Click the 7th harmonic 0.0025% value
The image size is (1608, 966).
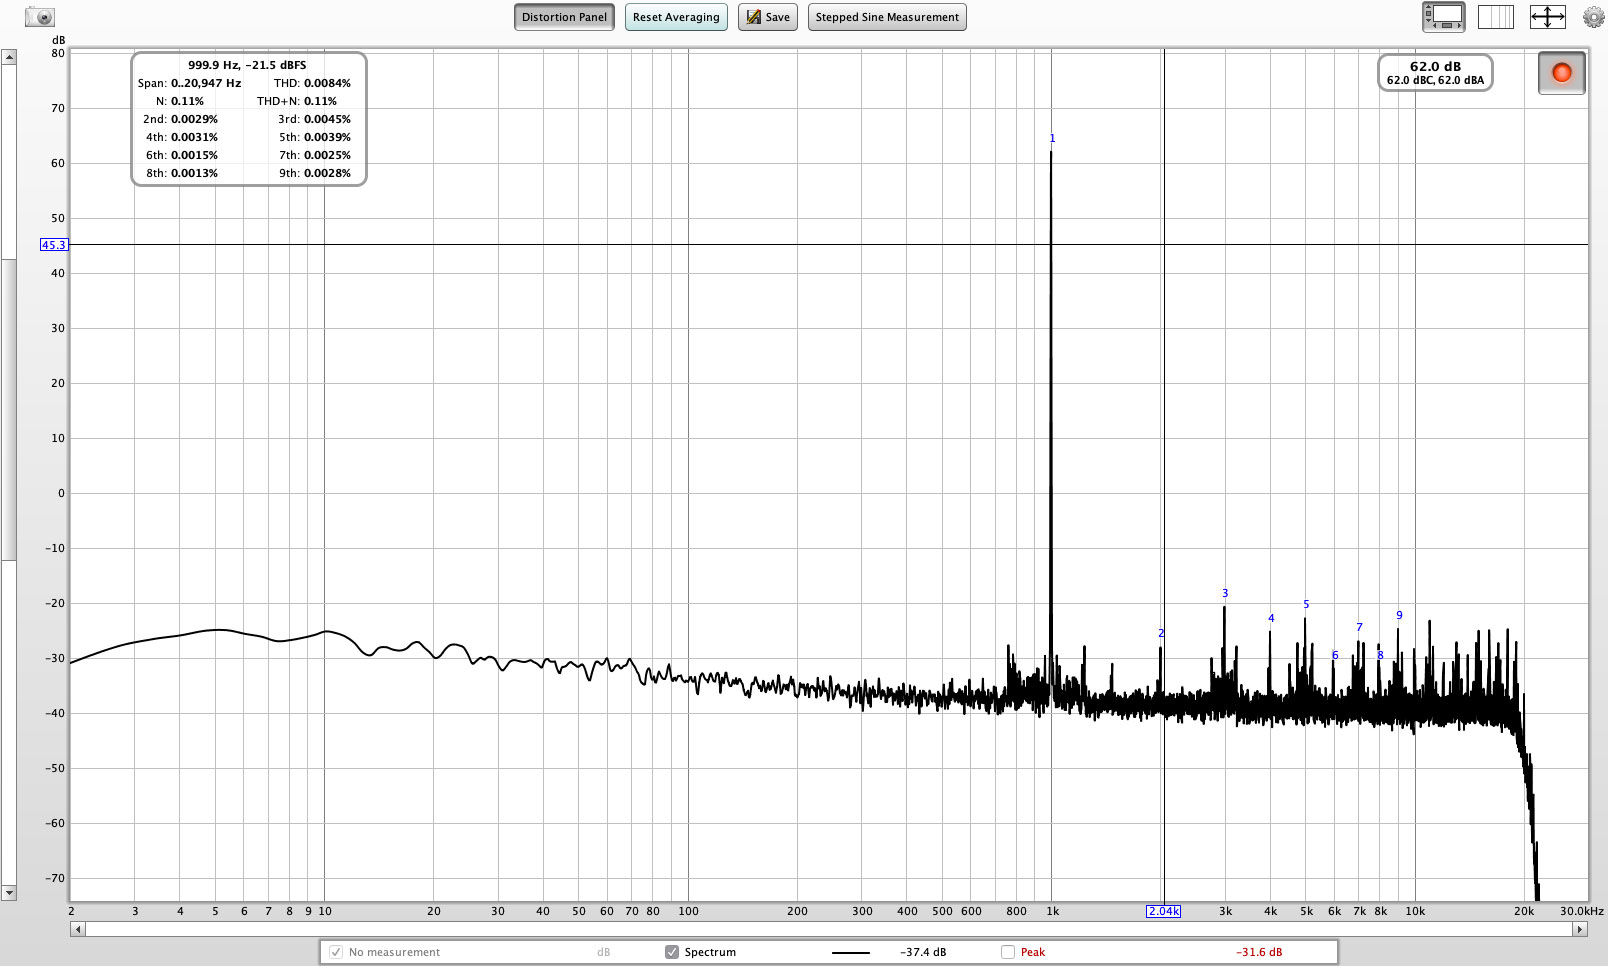327,155
